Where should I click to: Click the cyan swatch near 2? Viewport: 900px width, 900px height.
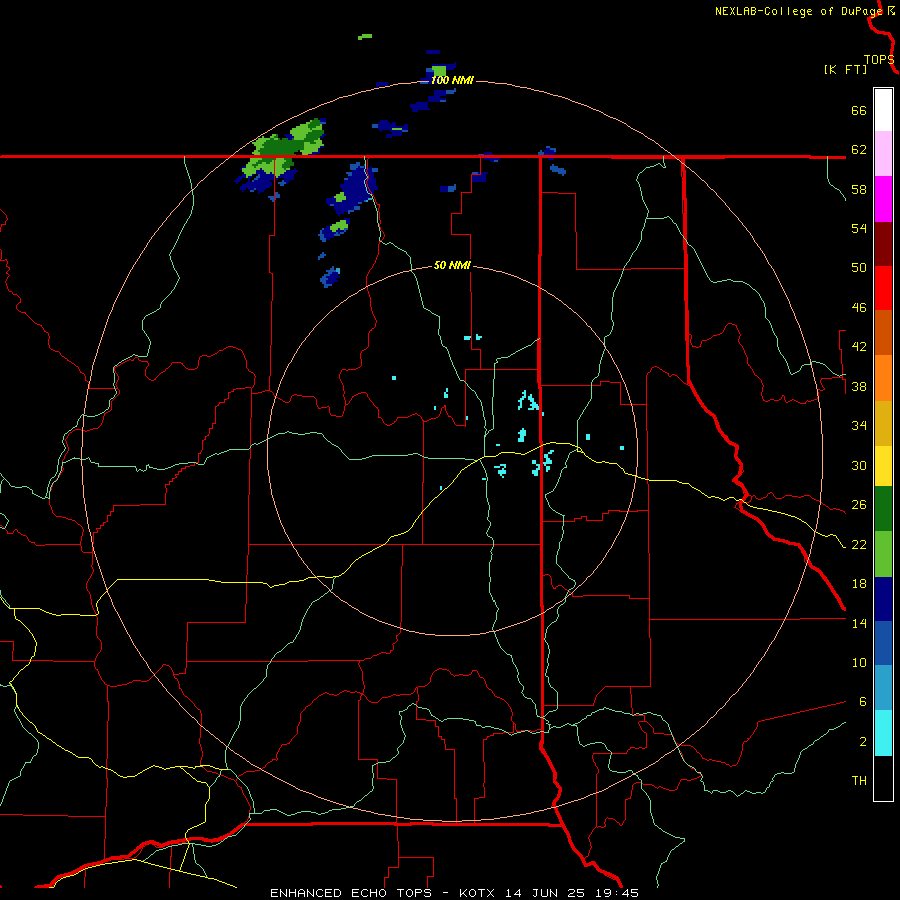click(x=883, y=733)
